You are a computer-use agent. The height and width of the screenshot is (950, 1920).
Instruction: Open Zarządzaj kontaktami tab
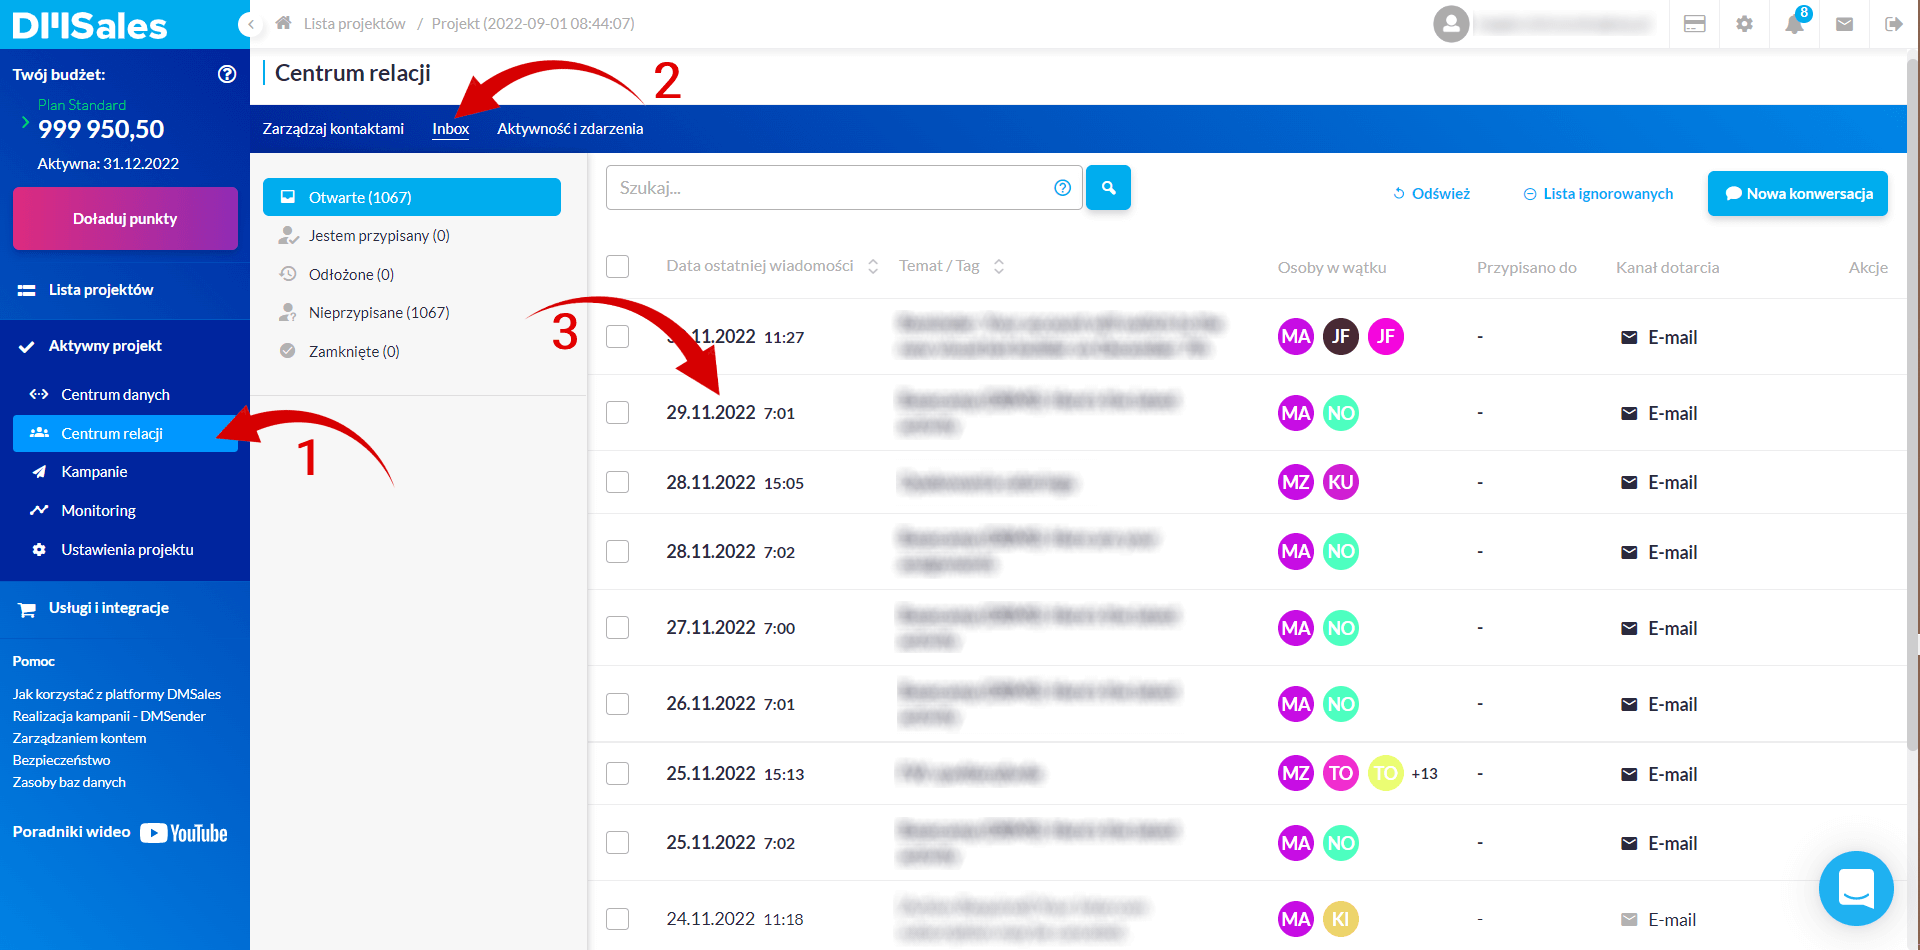[333, 129]
